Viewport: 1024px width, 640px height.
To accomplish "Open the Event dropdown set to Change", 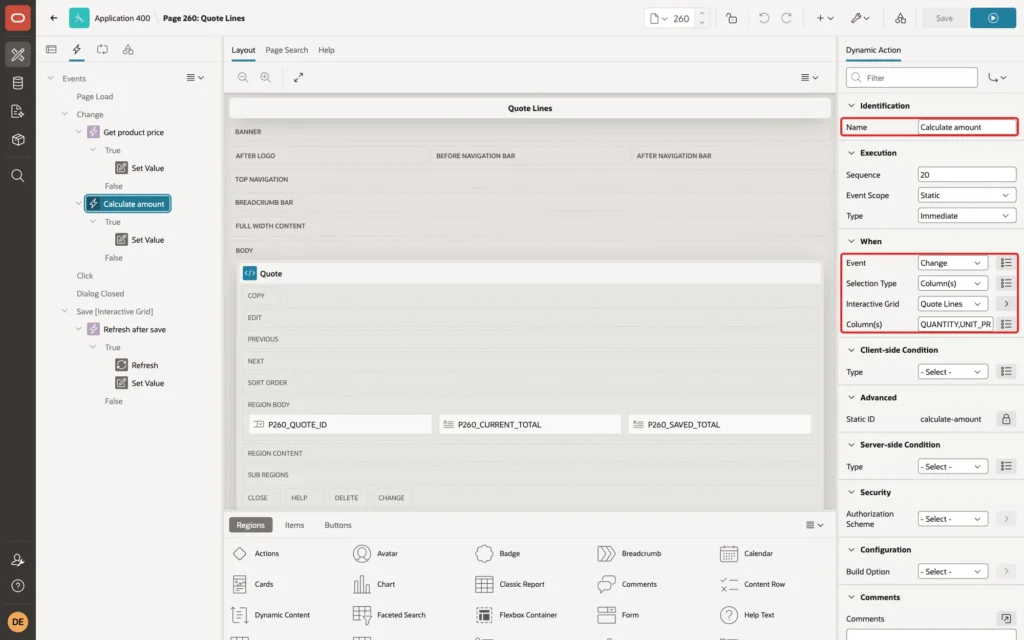I will click(x=952, y=263).
